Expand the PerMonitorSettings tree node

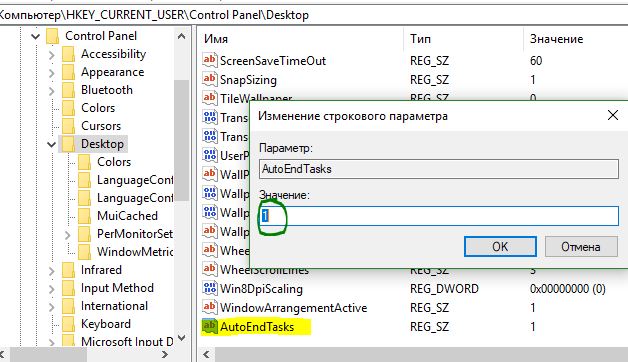pos(68,235)
